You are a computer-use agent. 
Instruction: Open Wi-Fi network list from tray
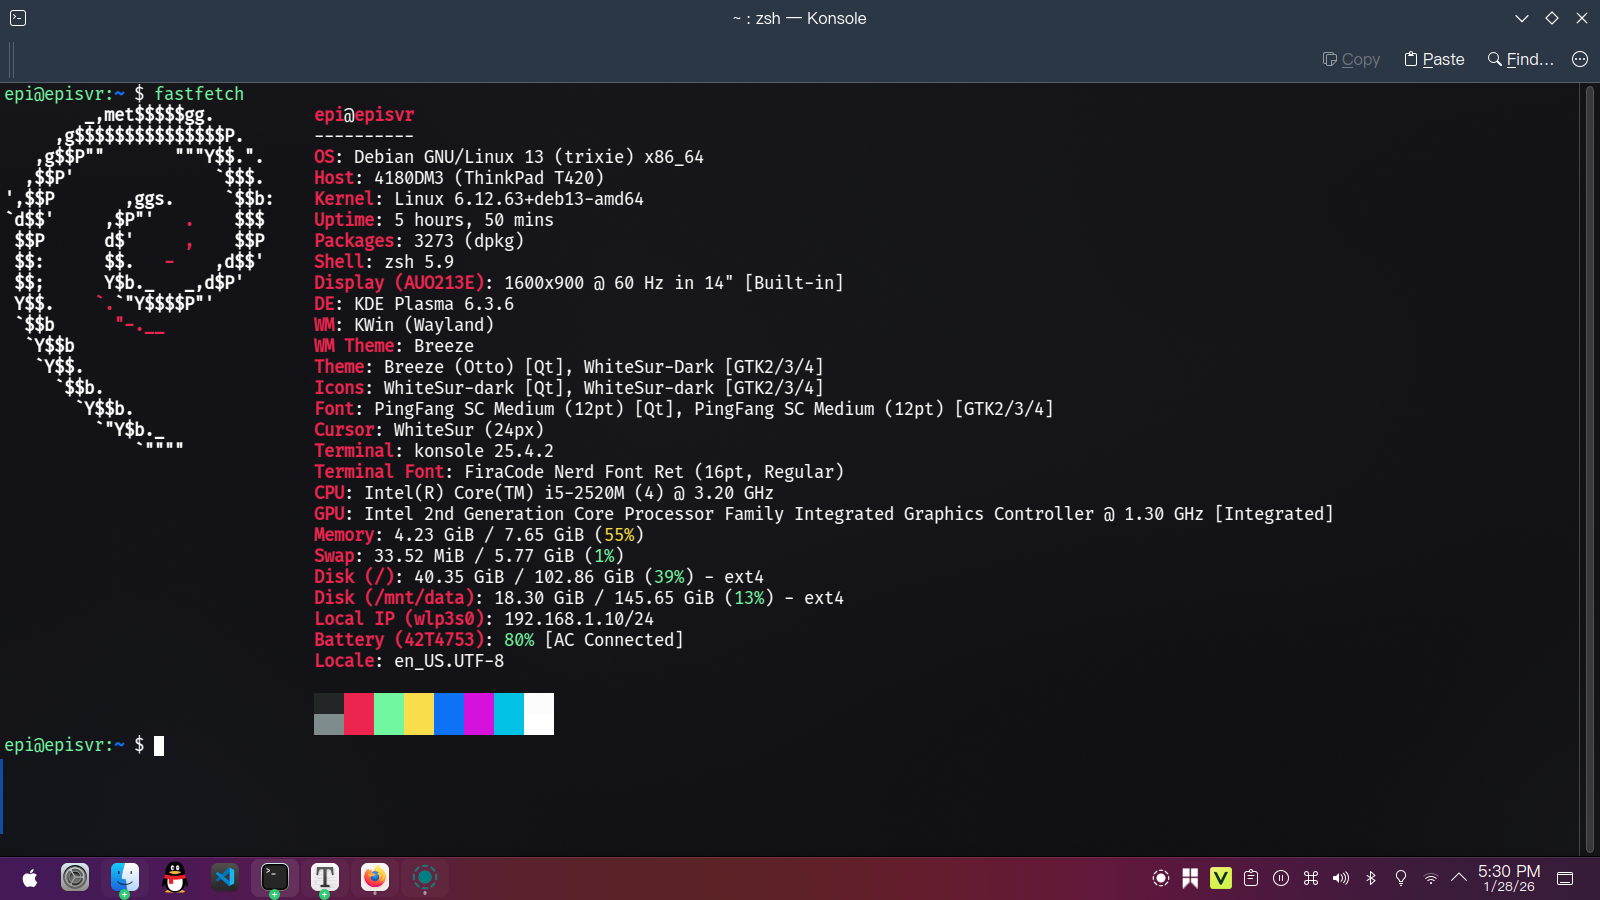tap(1431, 878)
